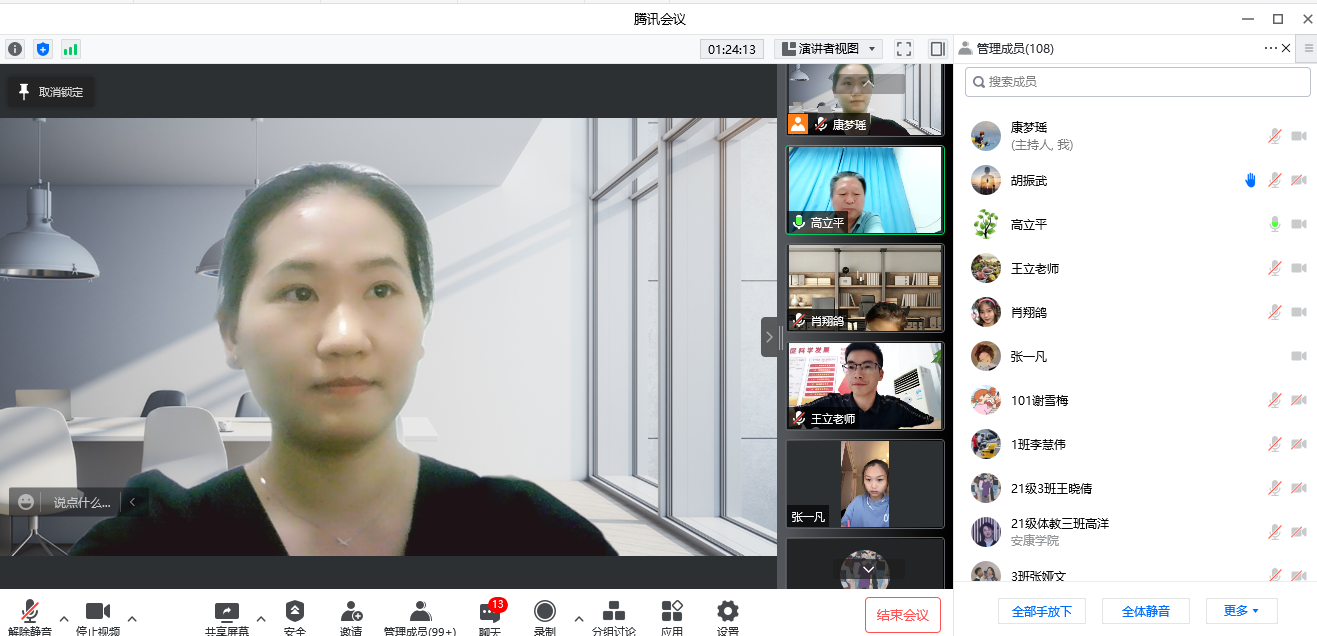
Task: Open 聊天 with 13 unread messages
Action: 490,616
